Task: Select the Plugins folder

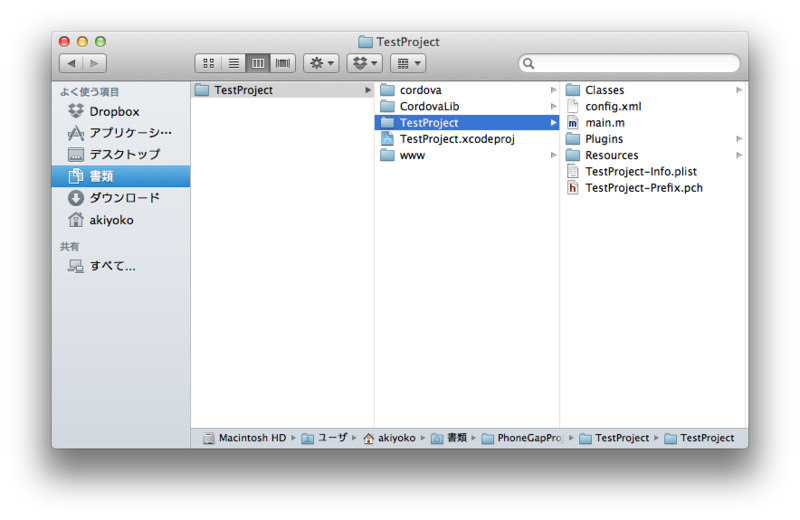Action: pos(653,139)
